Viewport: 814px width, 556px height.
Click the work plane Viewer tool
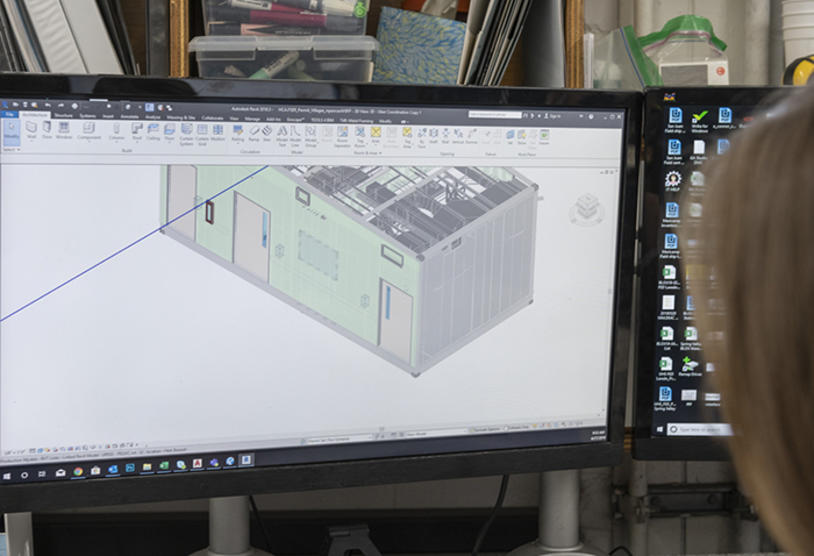coord(544,138)
